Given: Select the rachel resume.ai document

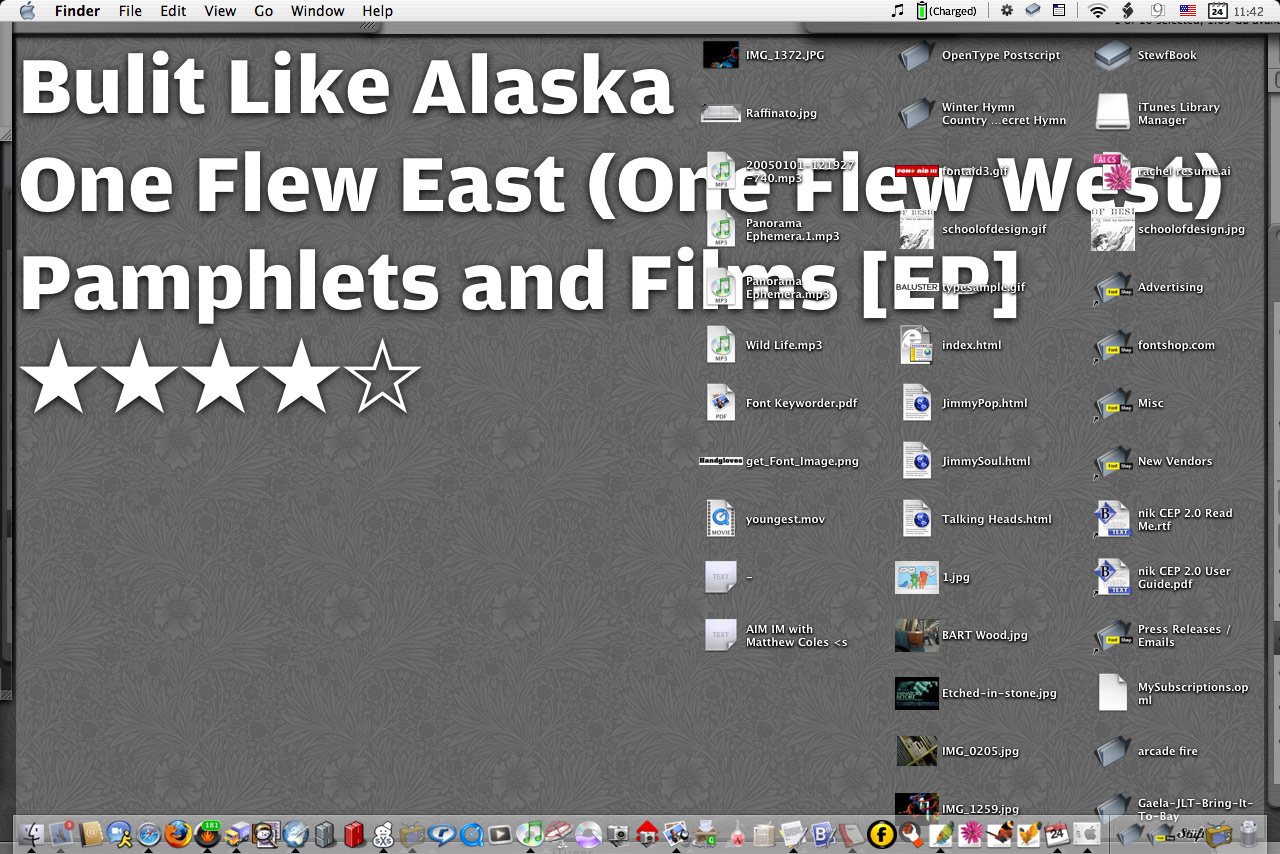Looking at the screenshot, I should coord(1113,171).
